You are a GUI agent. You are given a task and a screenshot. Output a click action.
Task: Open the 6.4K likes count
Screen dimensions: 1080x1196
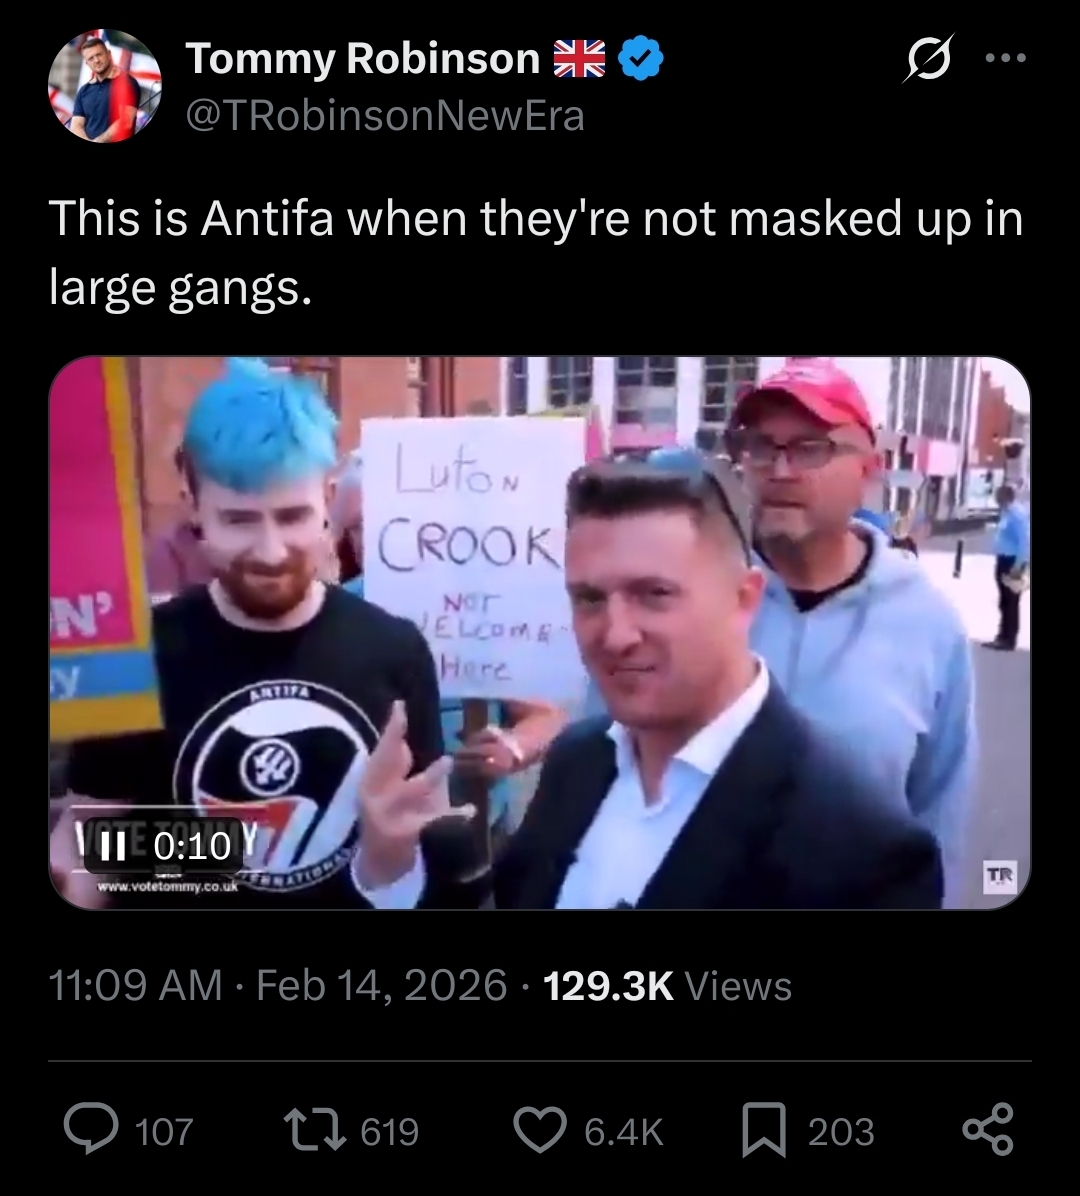pos(624,1131)
